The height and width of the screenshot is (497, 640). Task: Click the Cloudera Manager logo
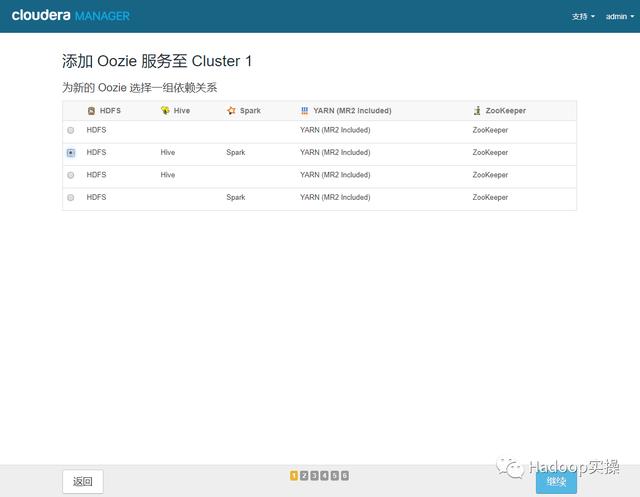(x=70, y=16)
